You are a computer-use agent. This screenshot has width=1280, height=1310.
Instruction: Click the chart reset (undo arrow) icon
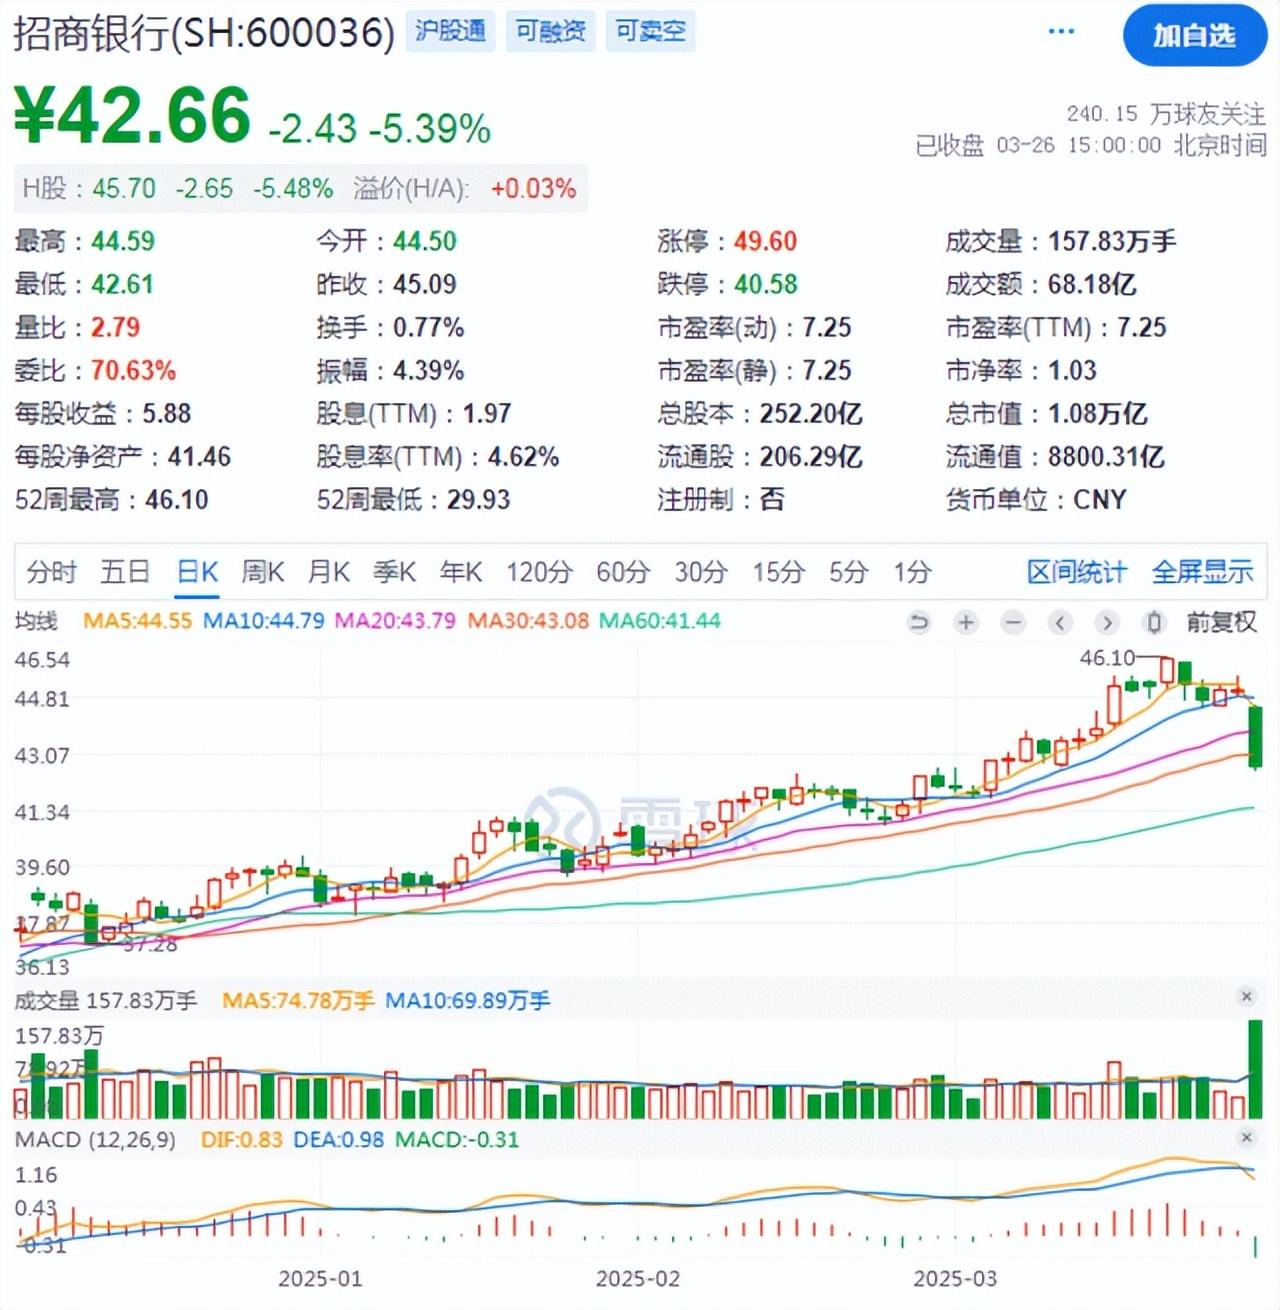click(x=918, y=623)
